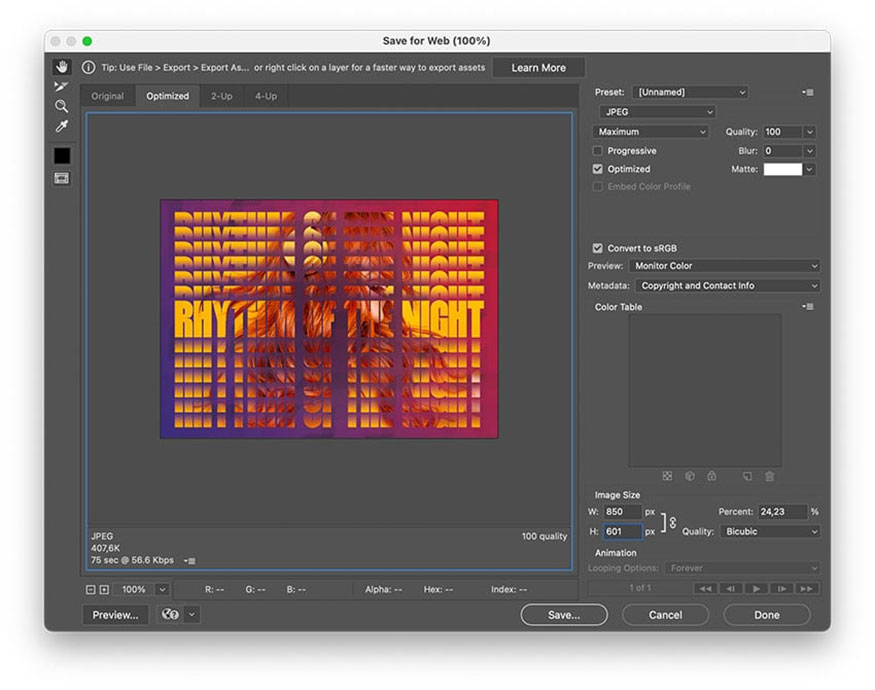This screenshot has width=875, height=690.
Task: Select the Hand tool
Action: point(62,67)
